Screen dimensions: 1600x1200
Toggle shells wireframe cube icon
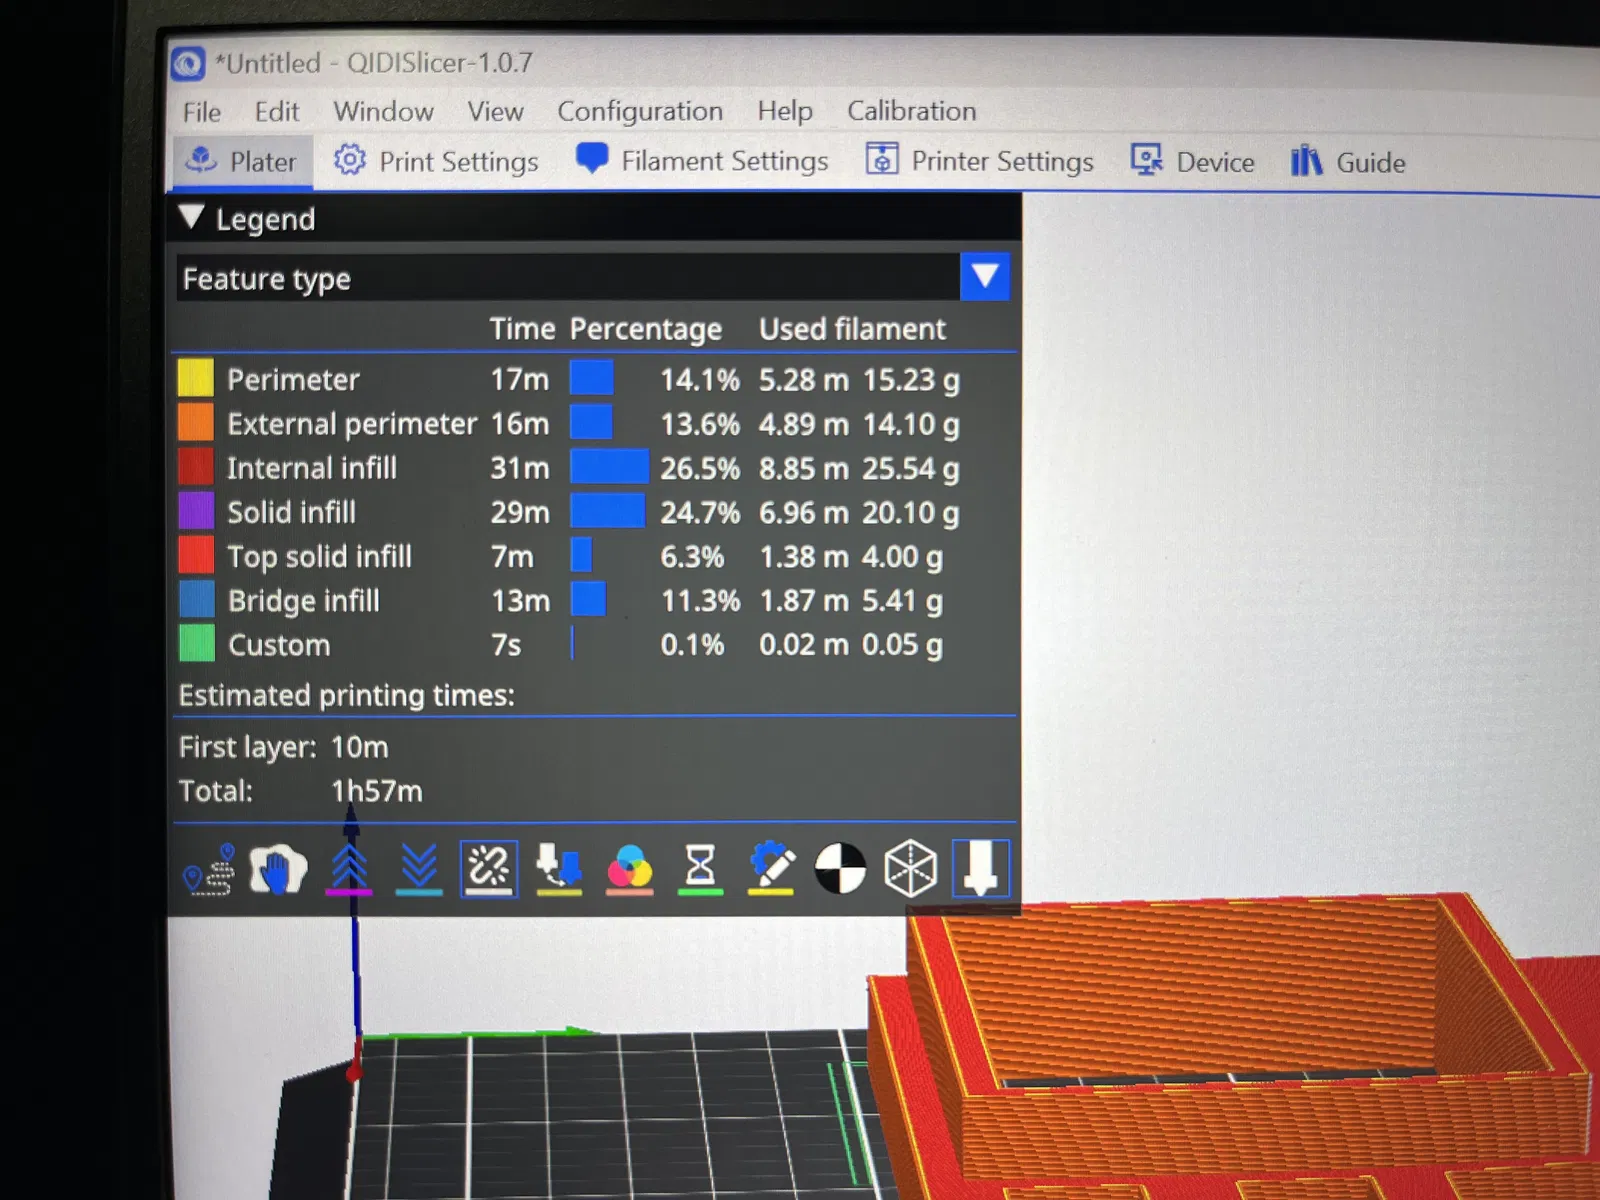pyautogui.click(x=910, y=869)
